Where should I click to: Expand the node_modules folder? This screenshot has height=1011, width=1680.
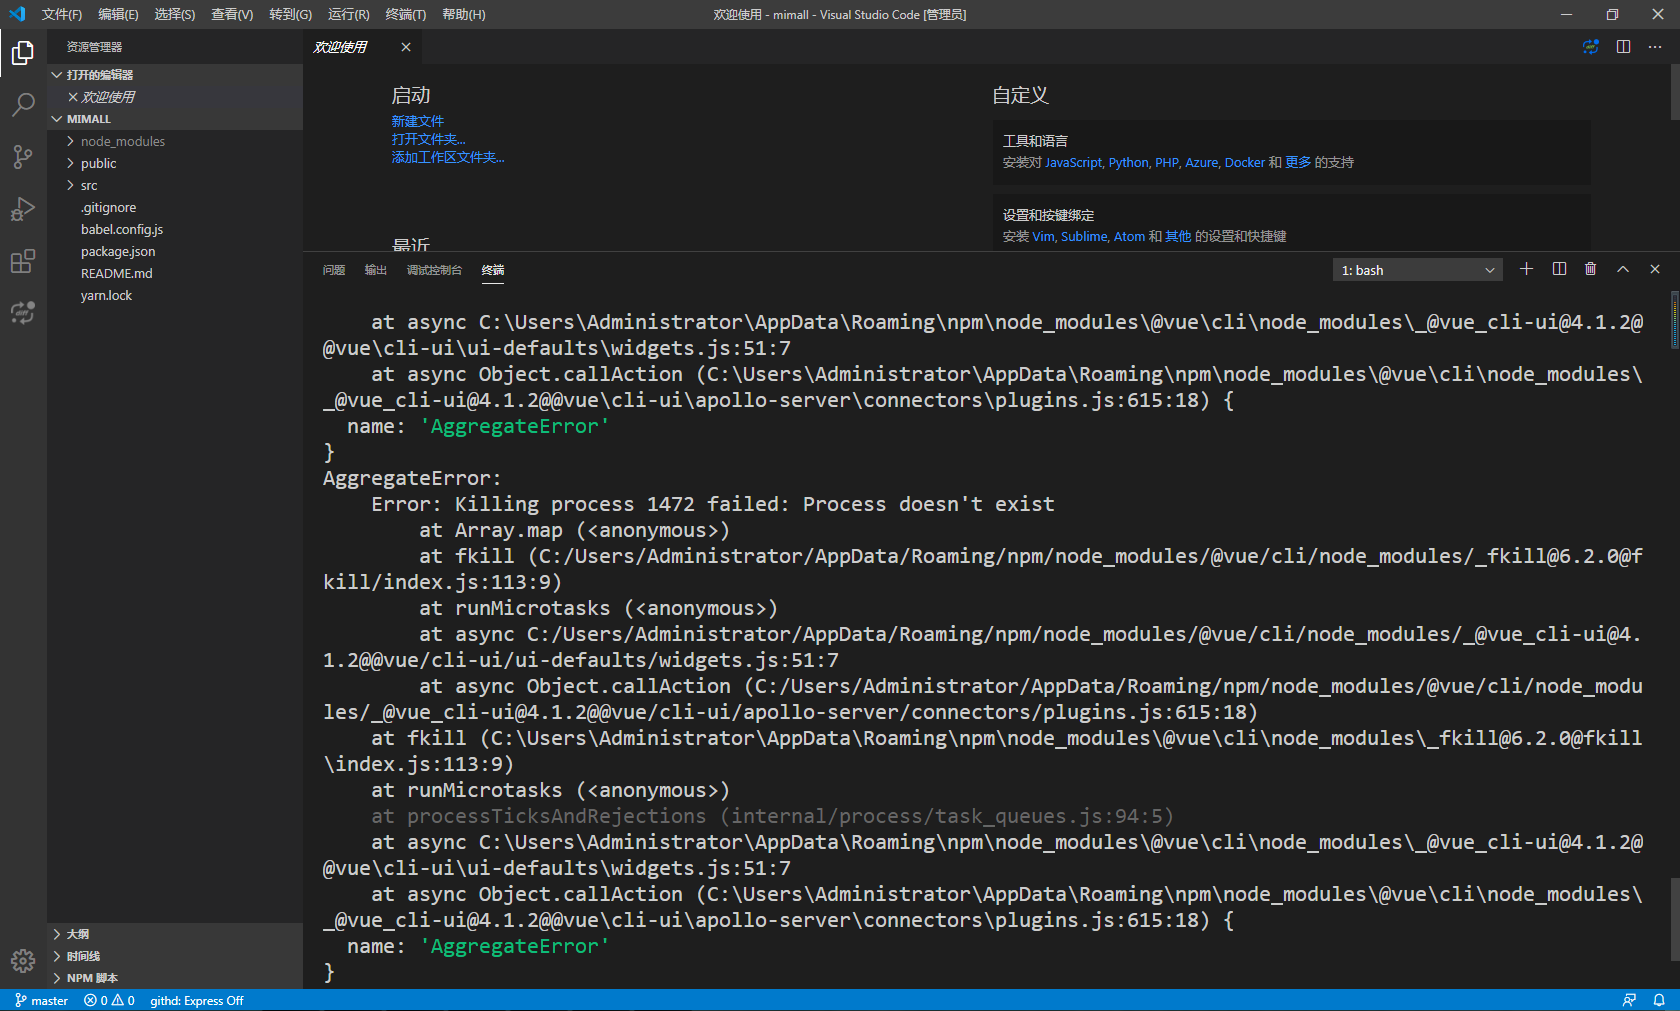click(x=175, y=141)
